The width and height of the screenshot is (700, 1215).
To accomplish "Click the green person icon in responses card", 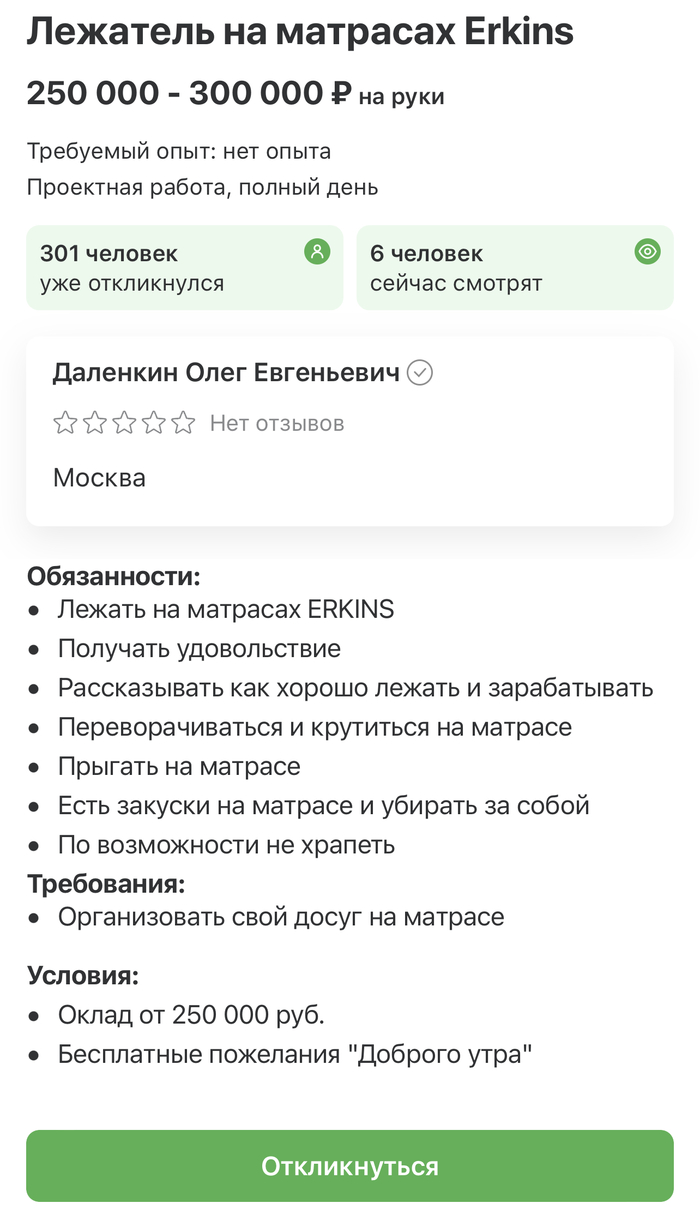I will click(317, 252).
